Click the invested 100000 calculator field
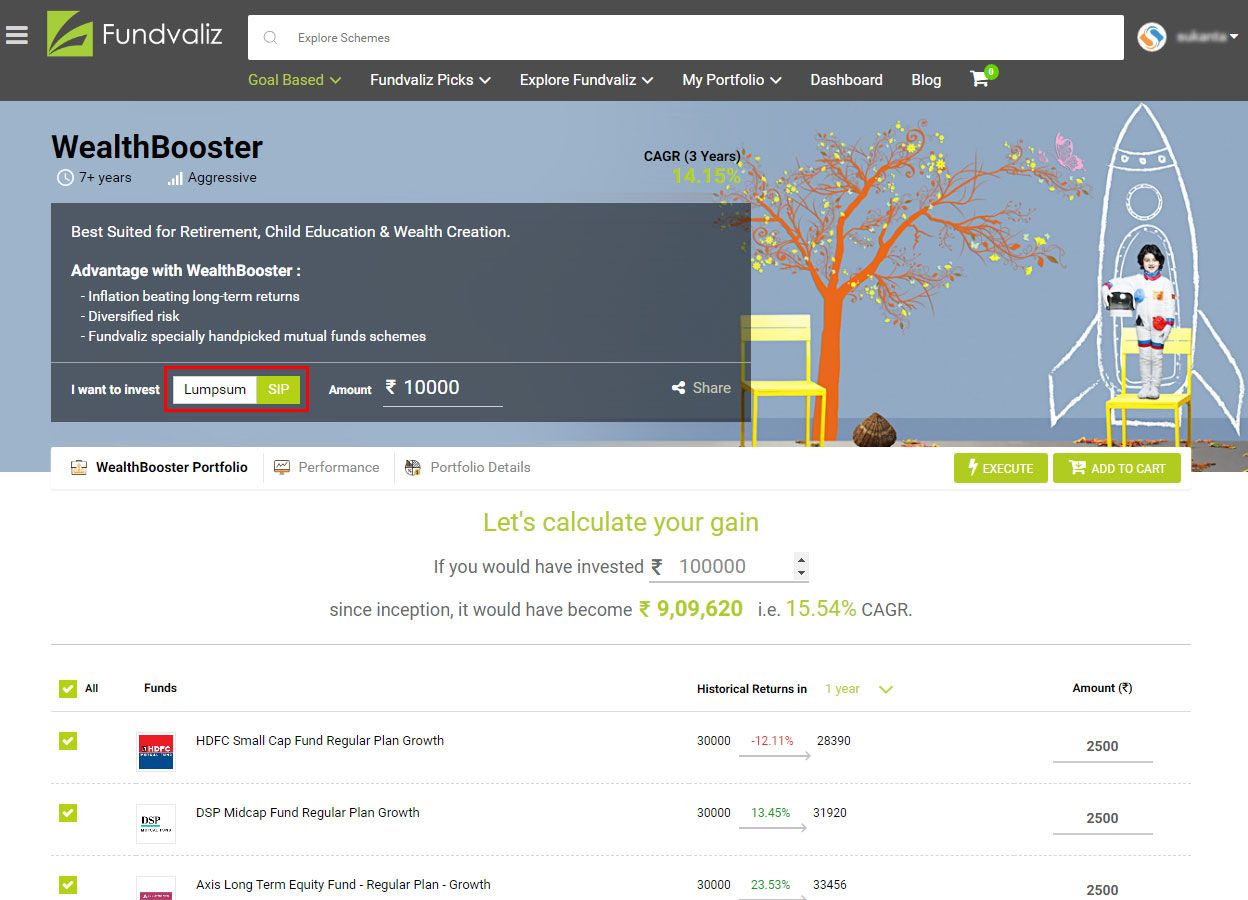Viewport: 1248px width, 900px height. [729, 567]
